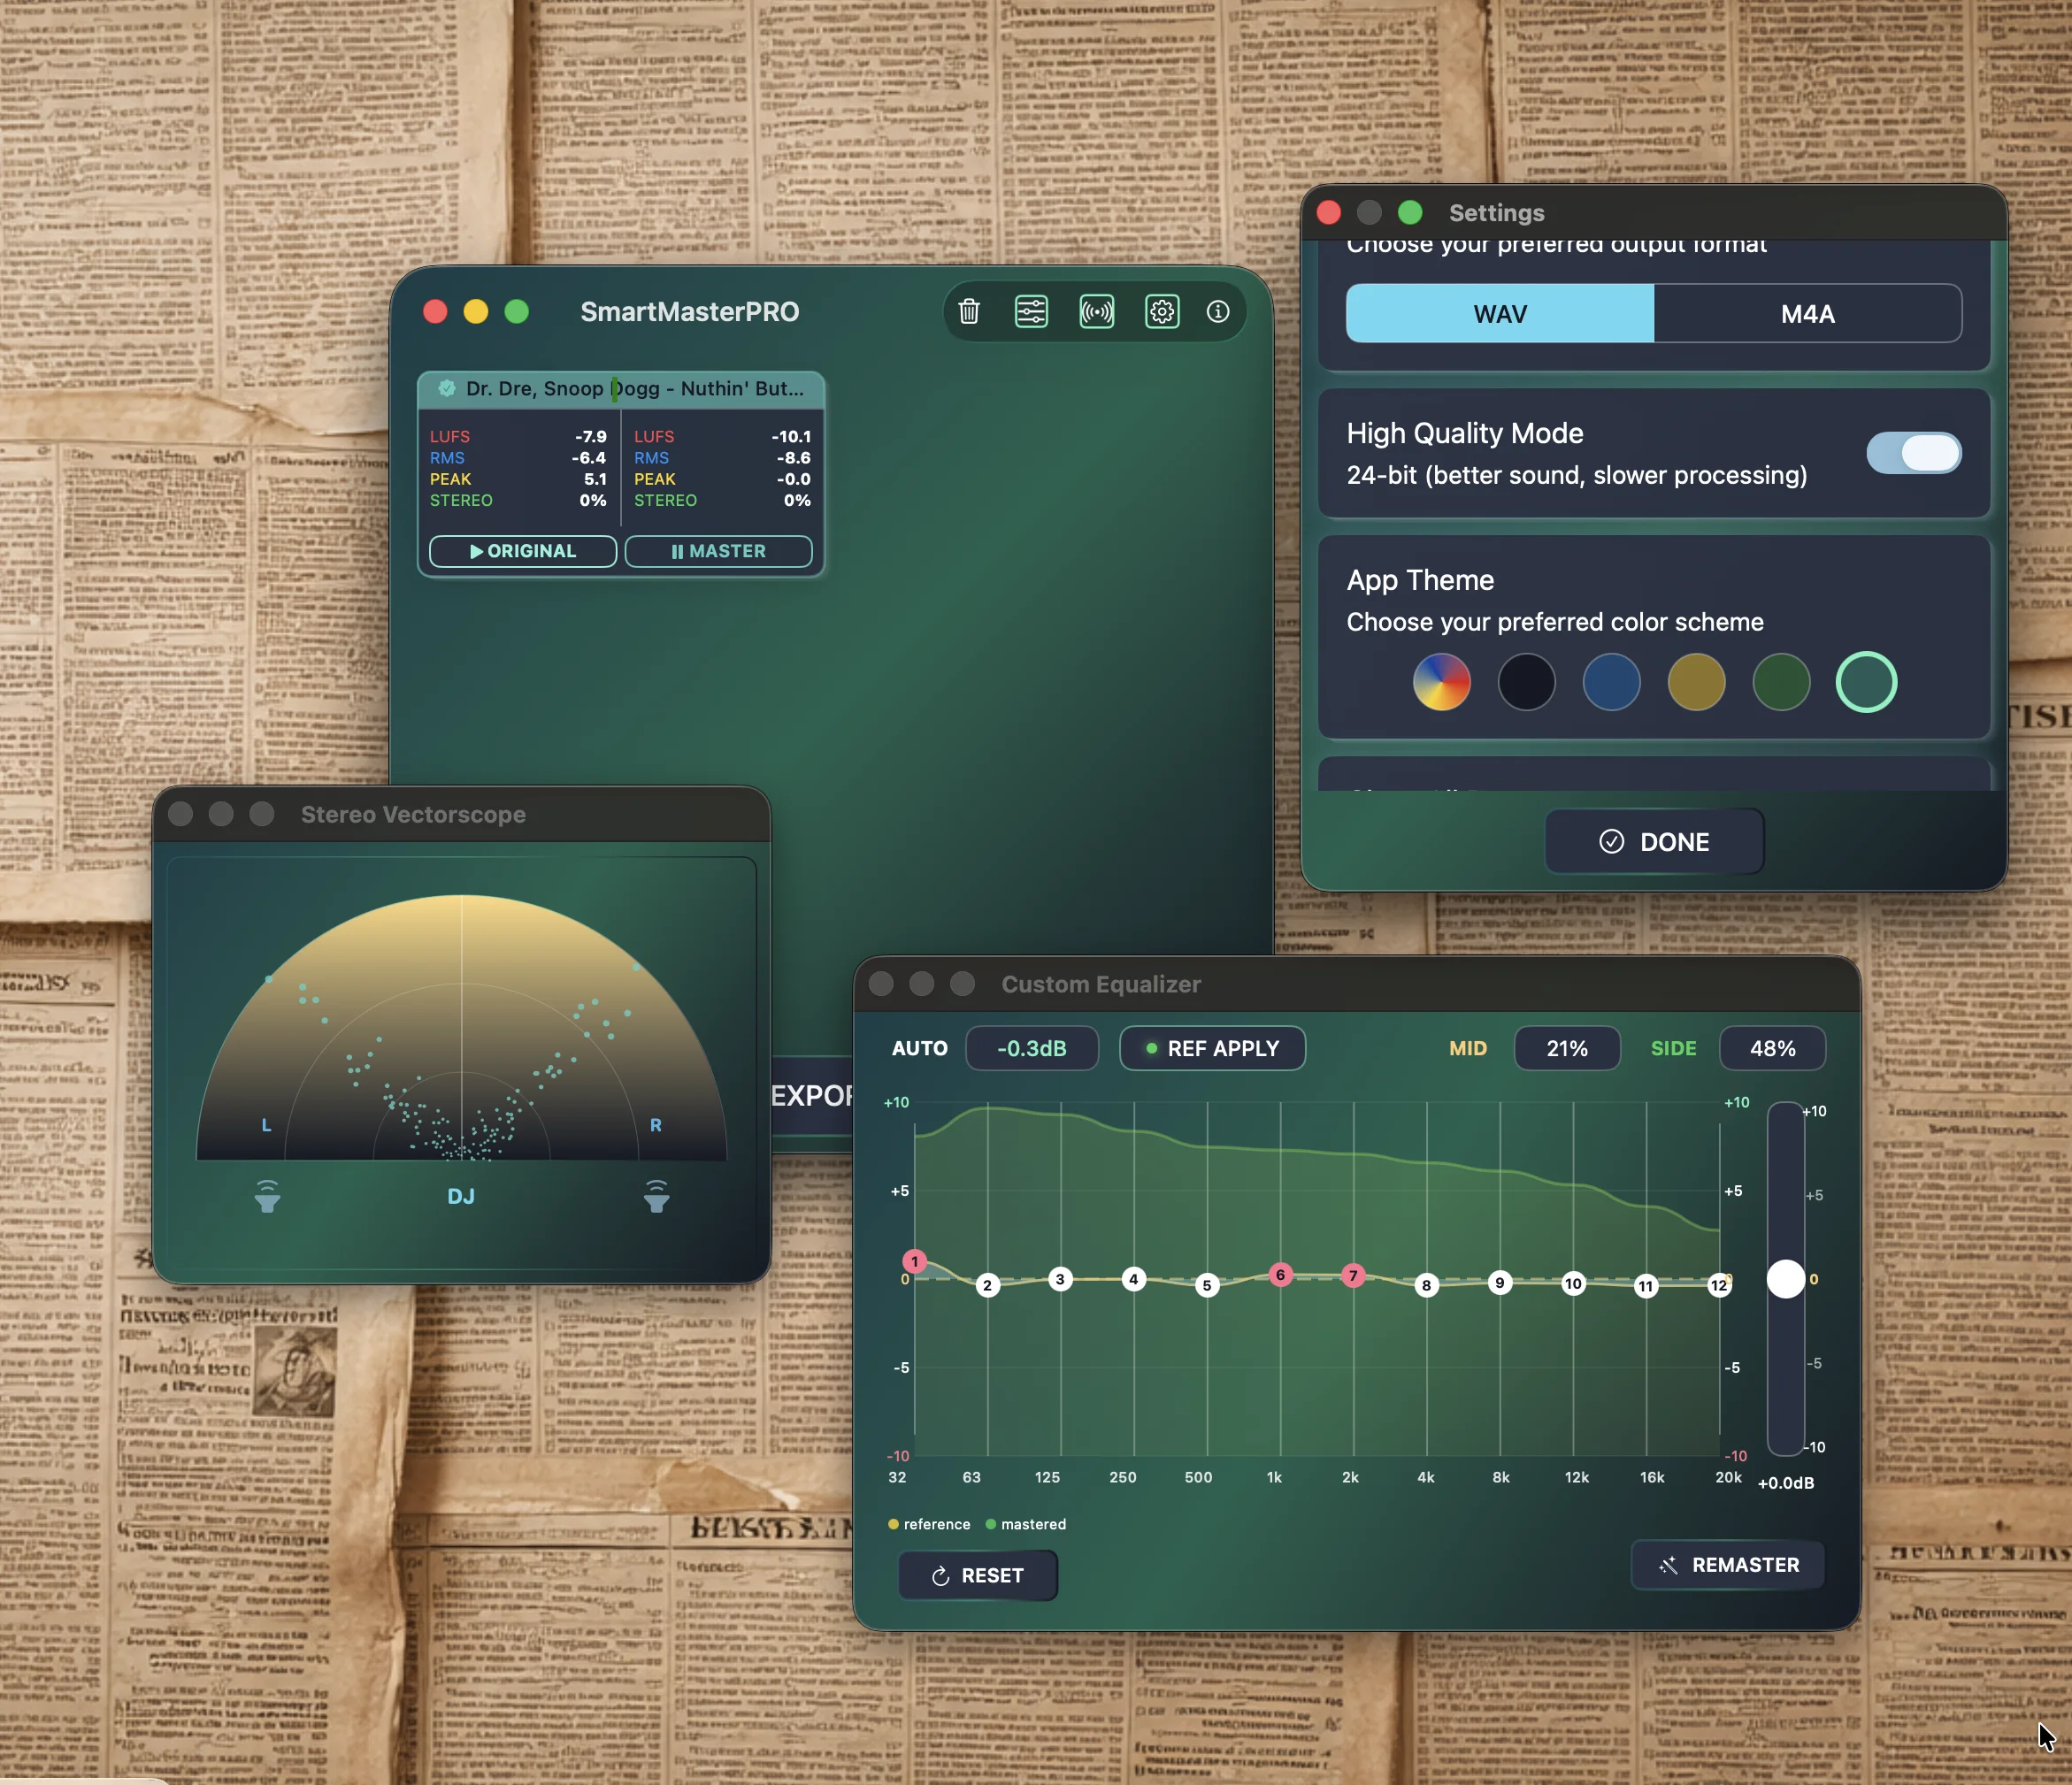Show app info via the info icon

tap(1218, 311)
